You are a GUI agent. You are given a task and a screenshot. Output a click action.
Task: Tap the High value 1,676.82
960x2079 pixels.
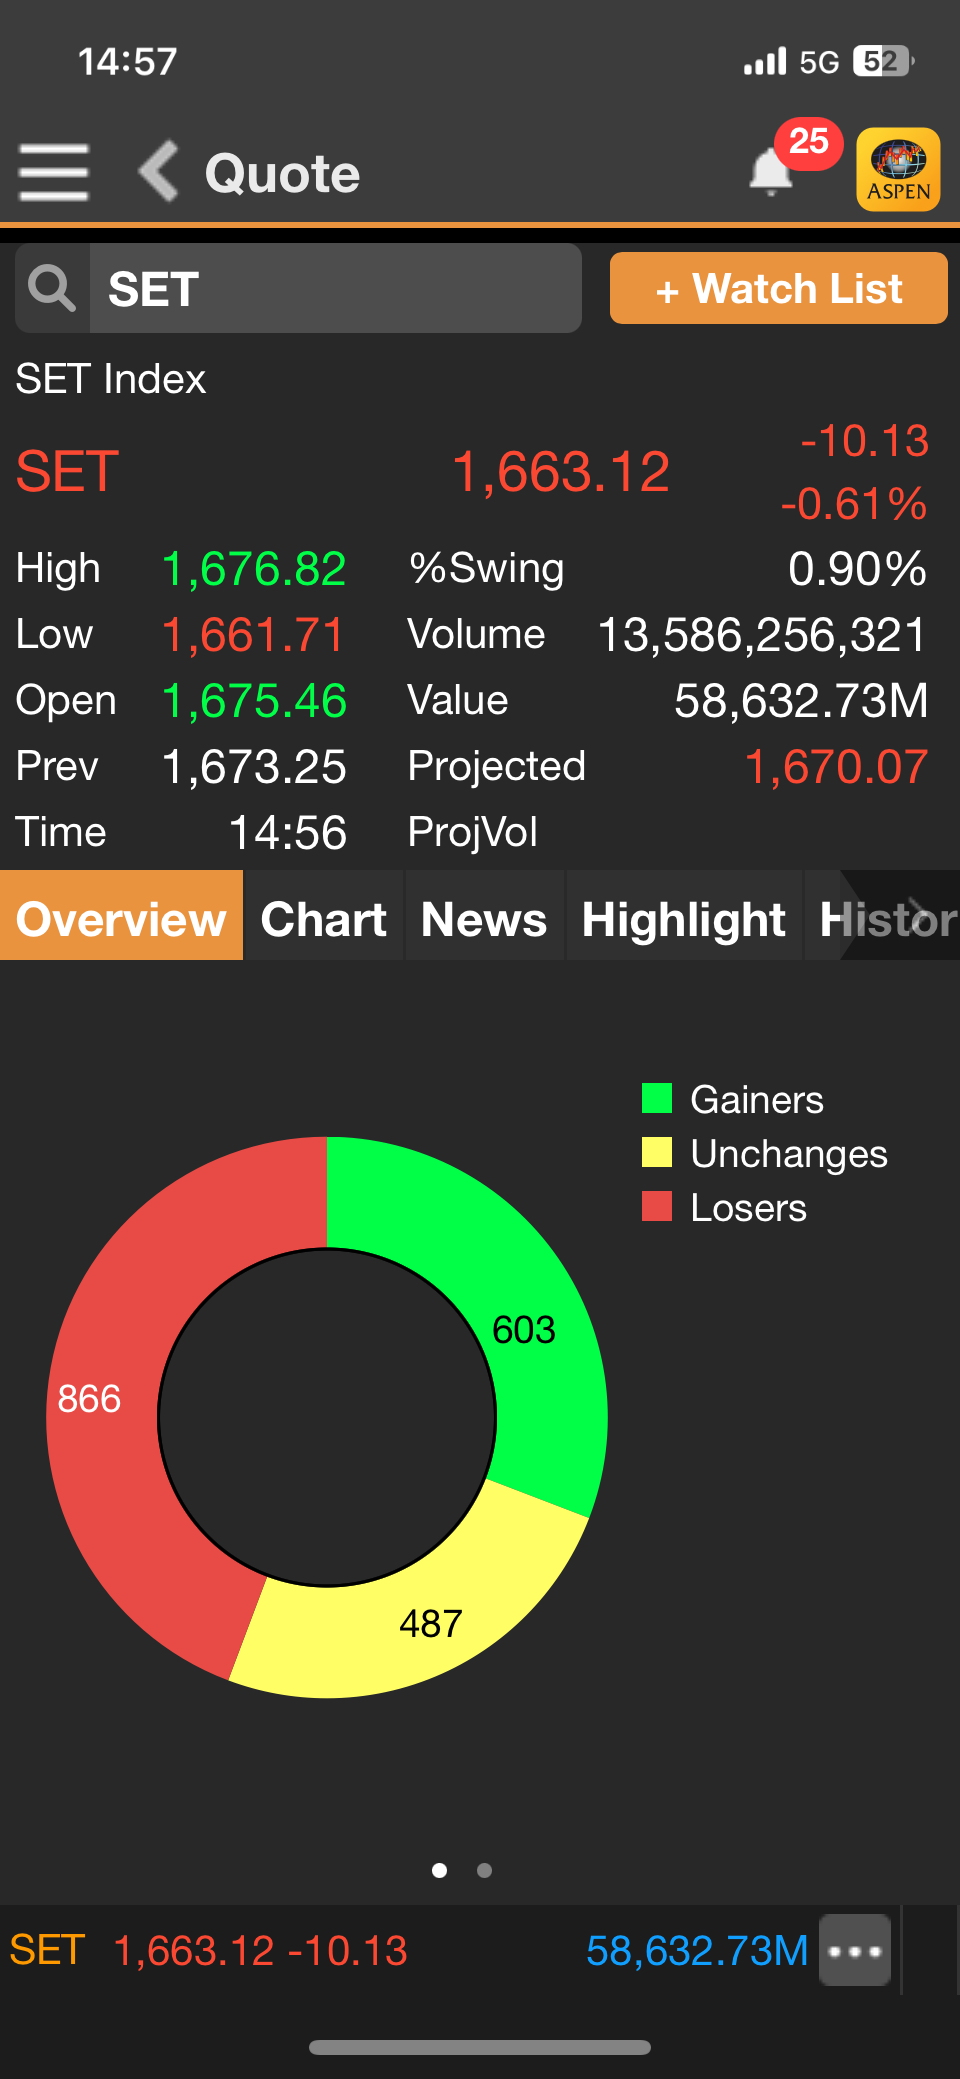coord(254,569)
